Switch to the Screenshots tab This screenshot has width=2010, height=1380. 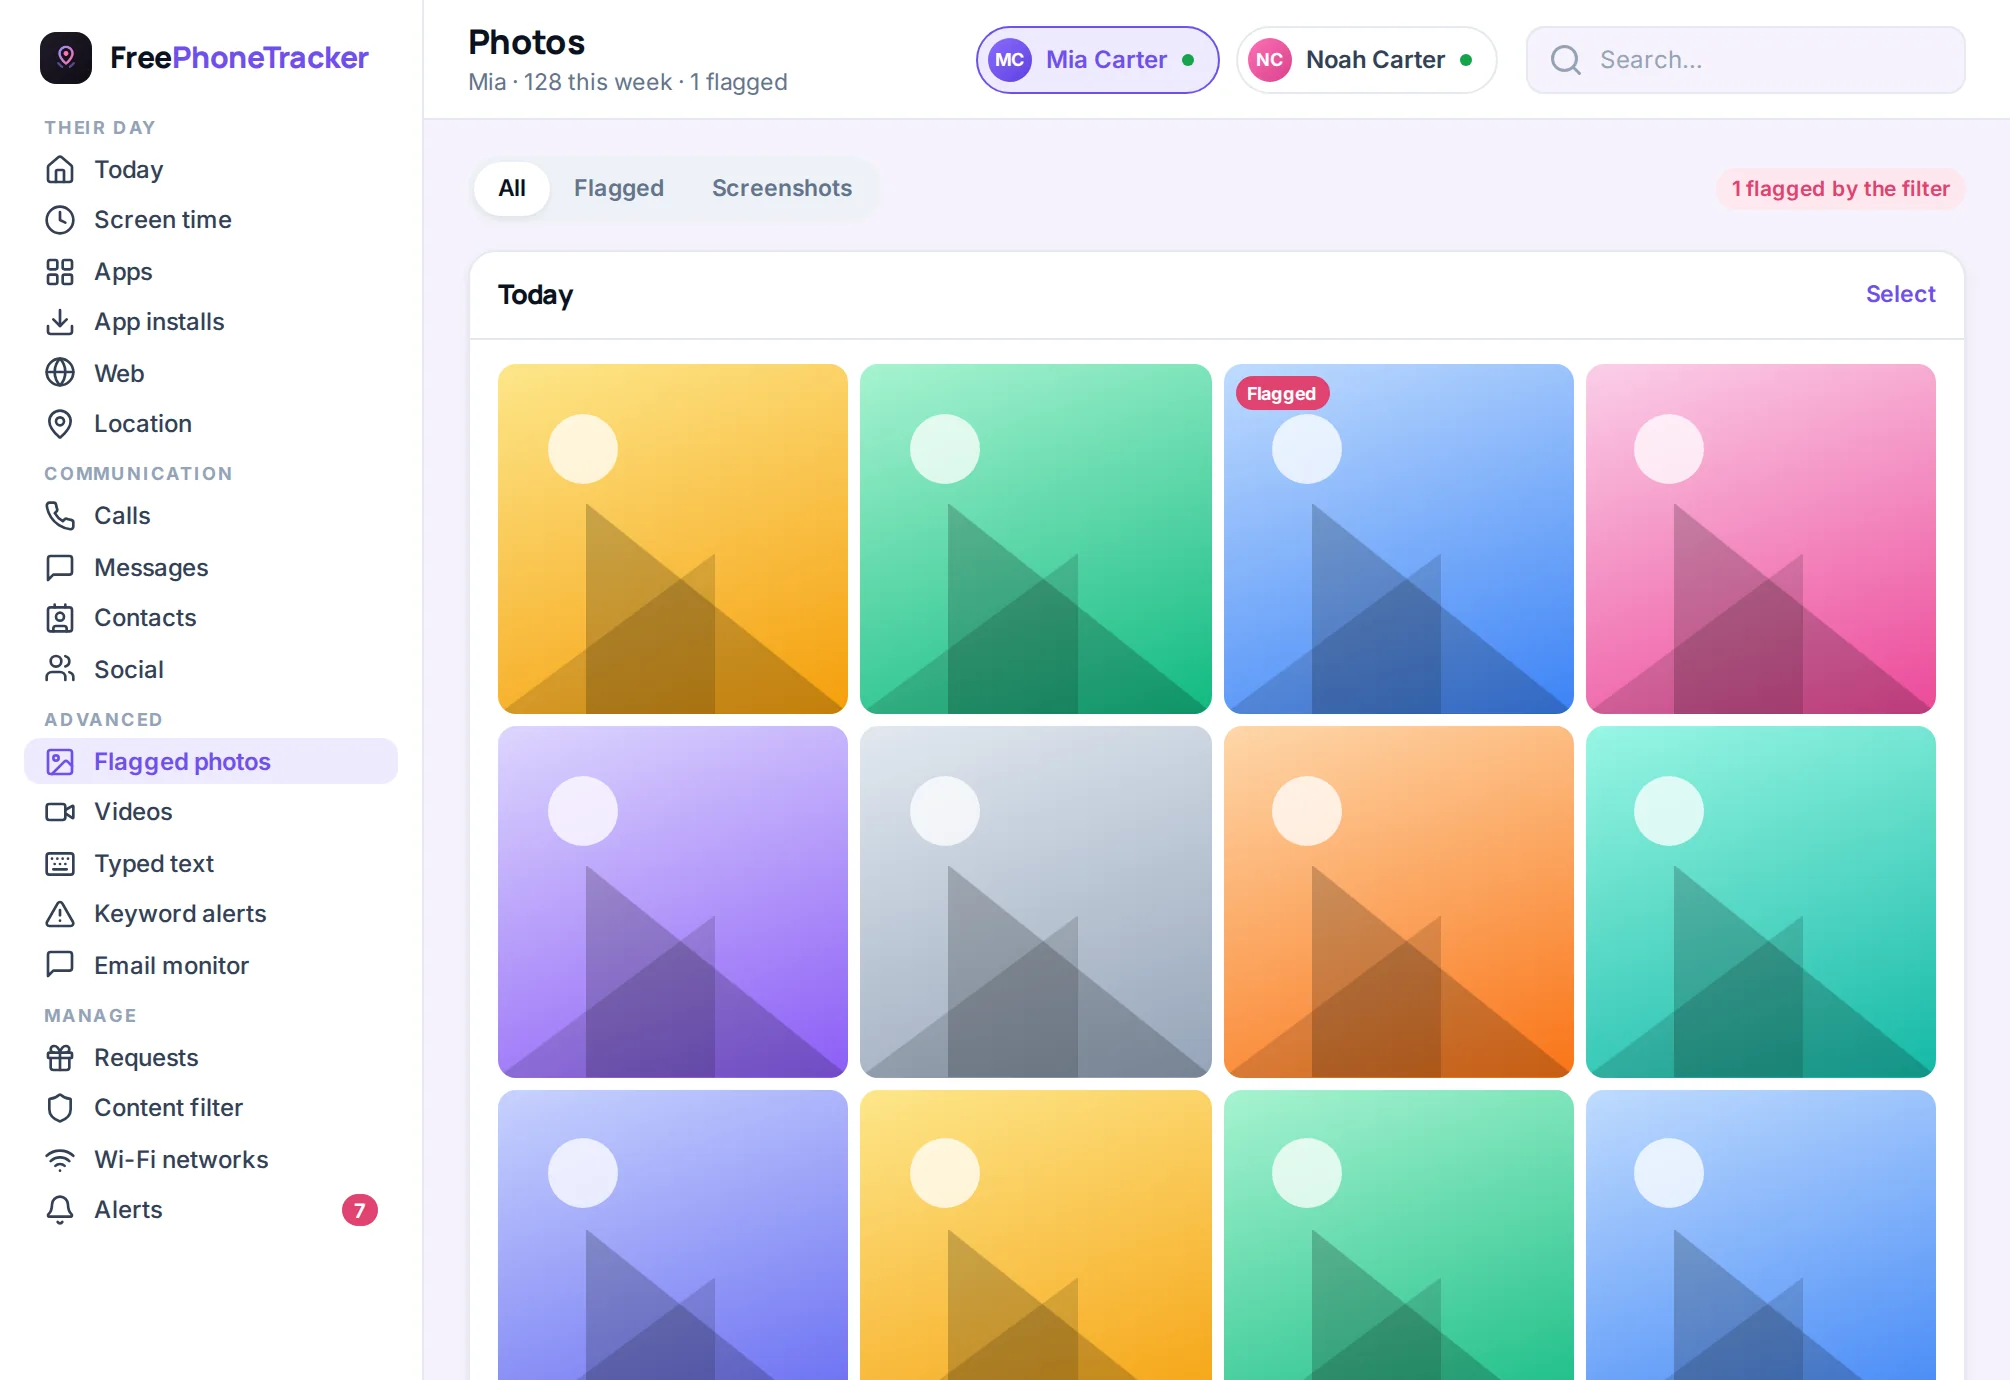point(782,188)
